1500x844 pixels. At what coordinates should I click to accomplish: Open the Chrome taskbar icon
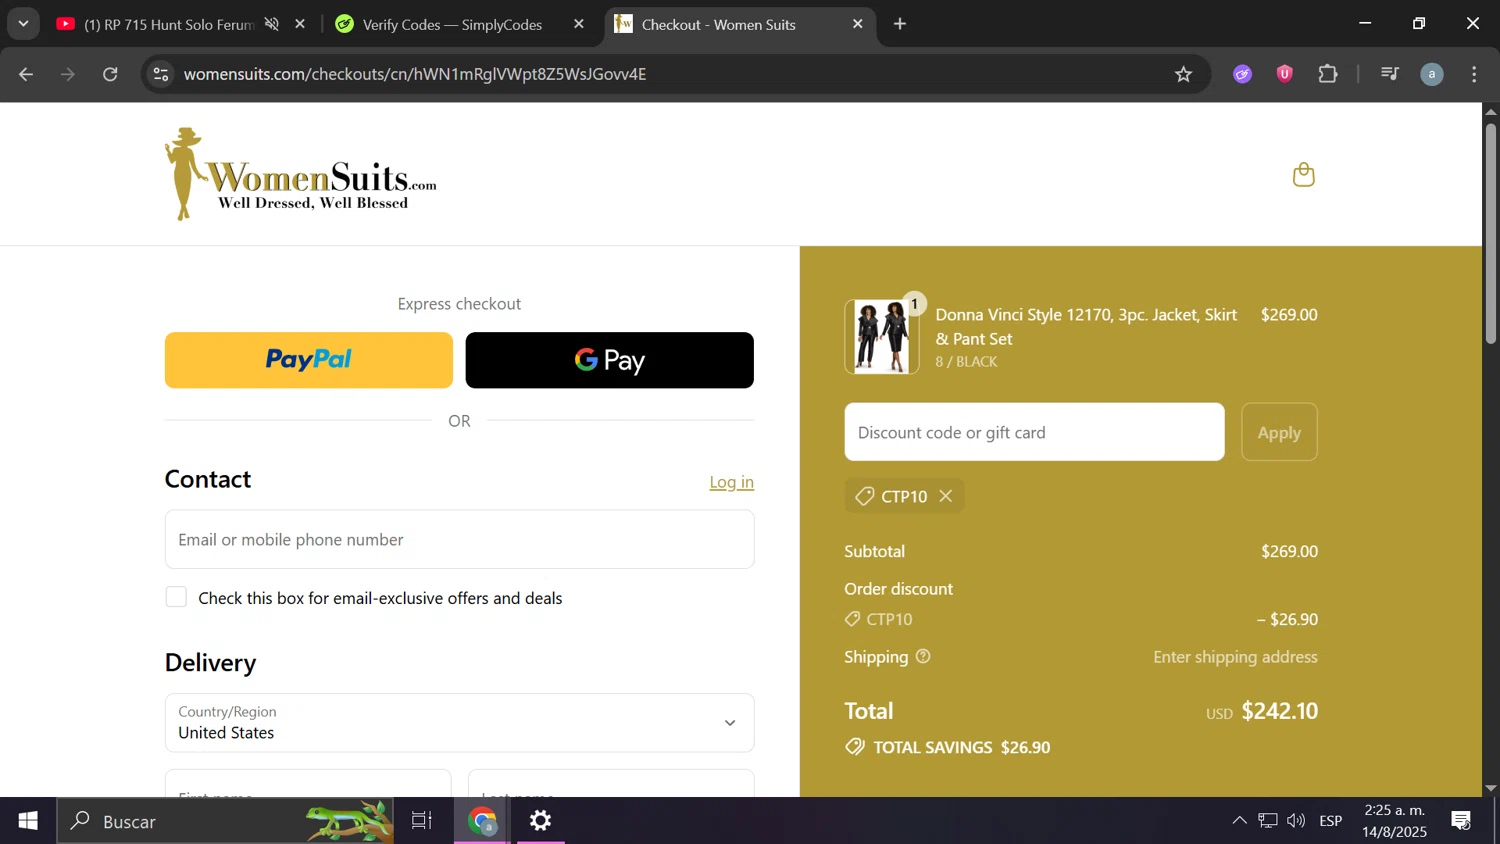point(483,821)
